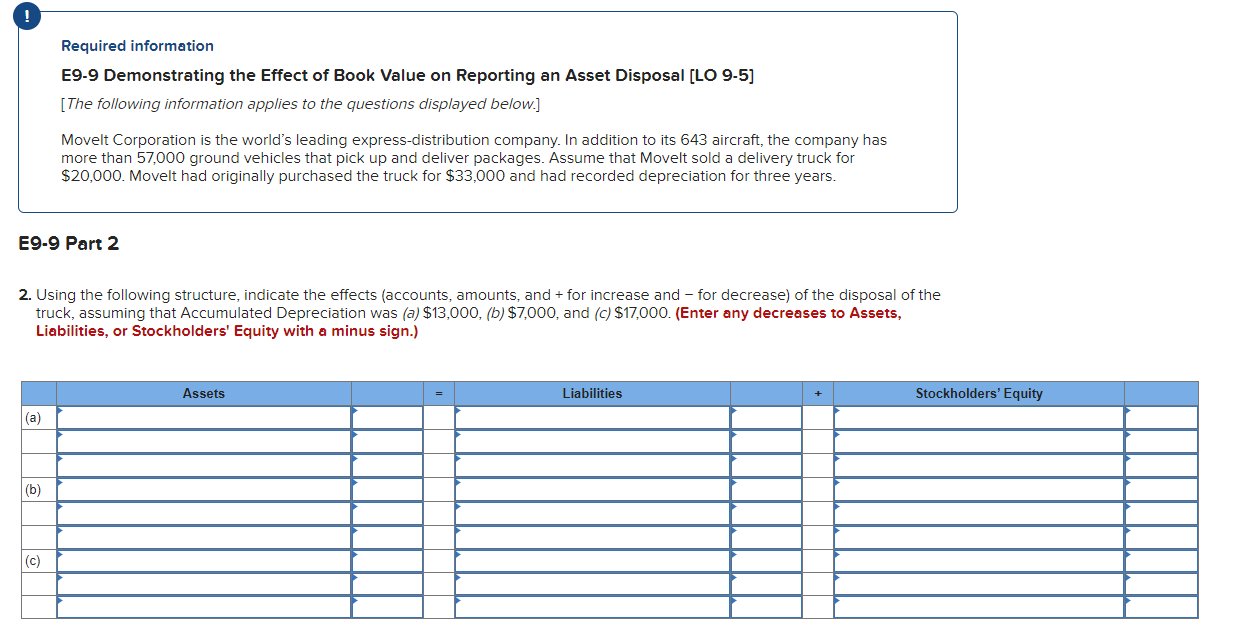
Task: Click the plus sign column header
Action: 817,393
